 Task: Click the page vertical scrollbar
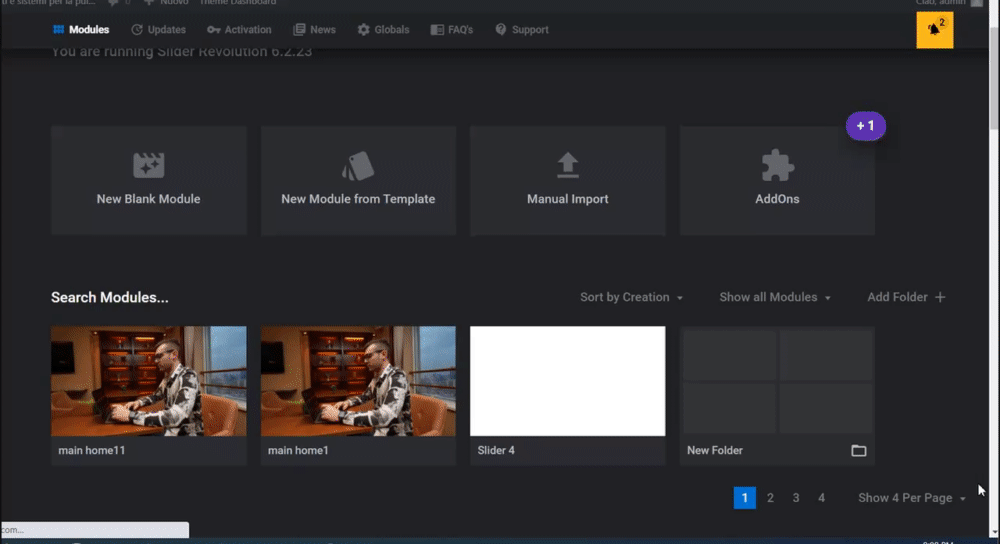(x=994, y=77)
